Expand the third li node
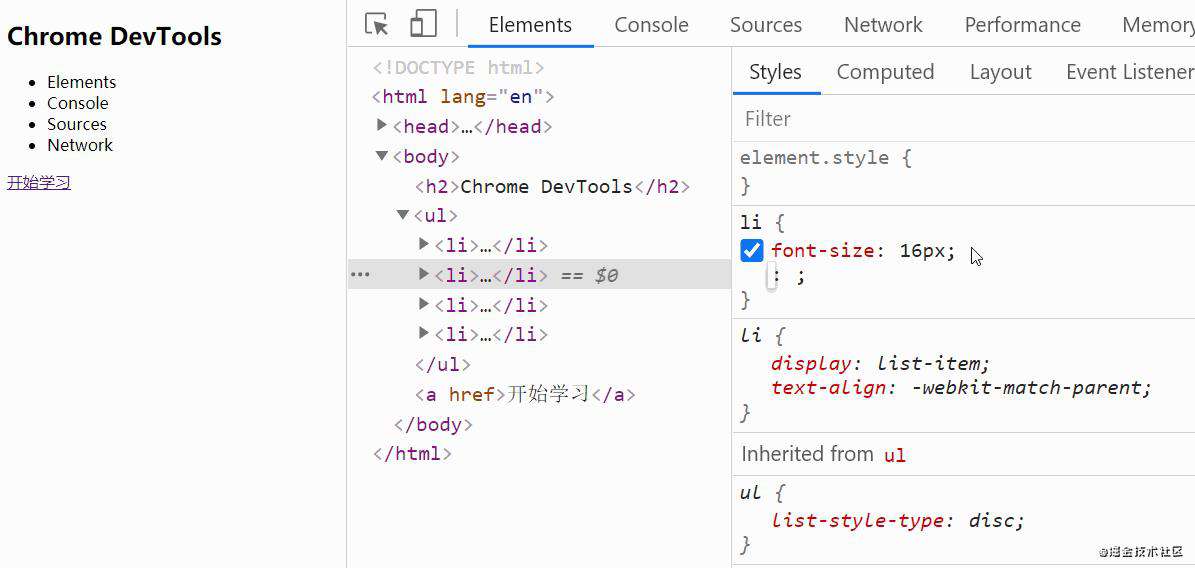1195x568 pixels. pyautogui.click(x=424, y=303)
